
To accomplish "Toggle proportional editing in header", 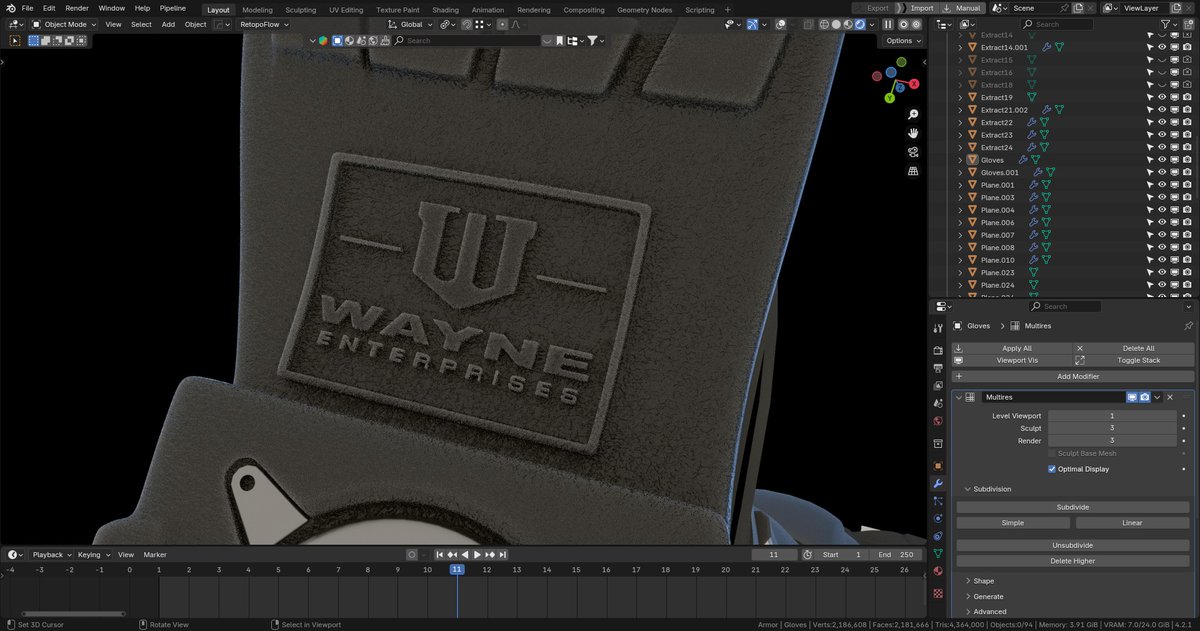I will (x=503, y=24).
